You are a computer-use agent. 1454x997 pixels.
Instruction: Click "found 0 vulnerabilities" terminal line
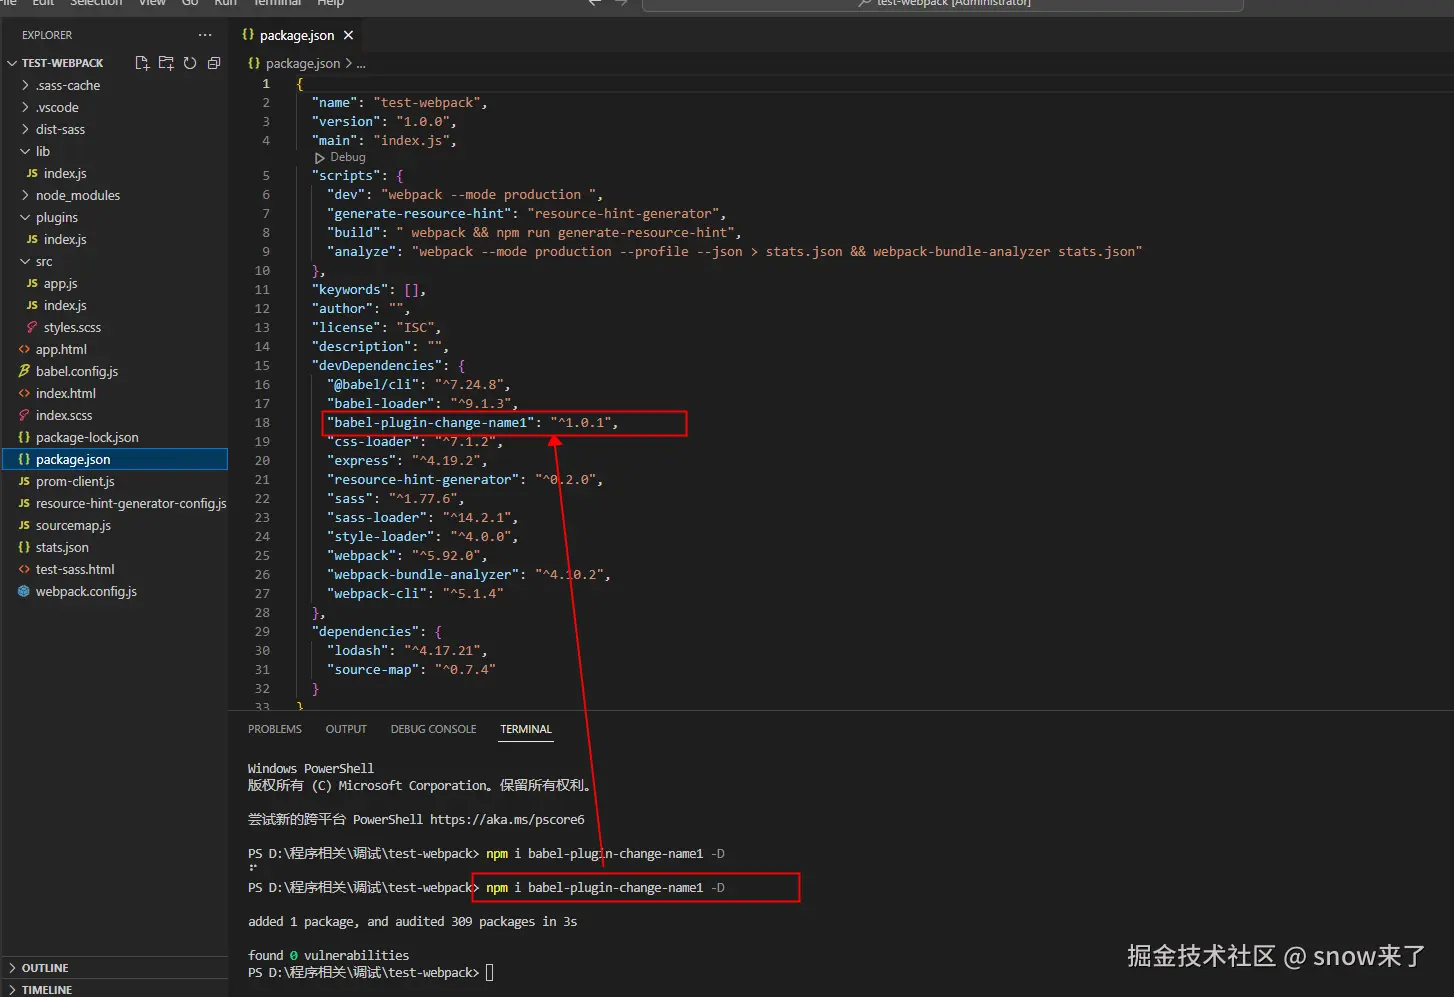coord(328,955)
